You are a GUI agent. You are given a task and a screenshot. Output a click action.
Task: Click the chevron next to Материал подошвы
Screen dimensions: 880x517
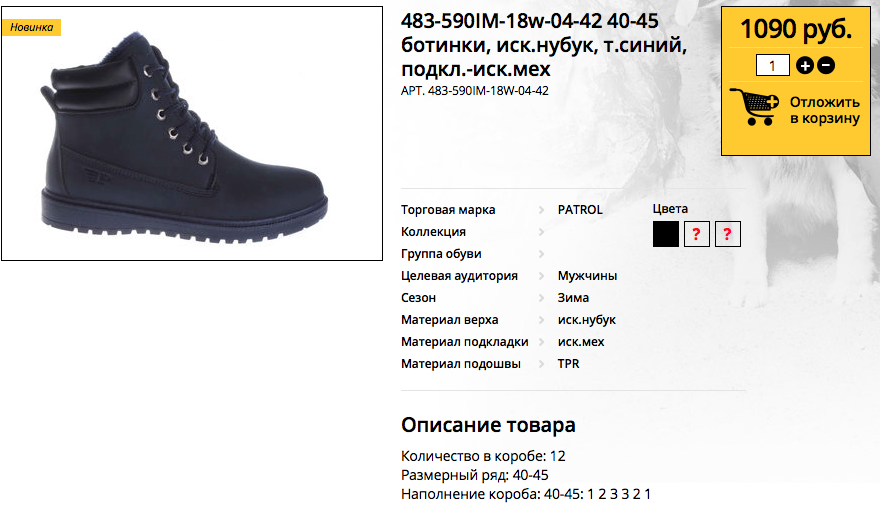coord(542,364)
